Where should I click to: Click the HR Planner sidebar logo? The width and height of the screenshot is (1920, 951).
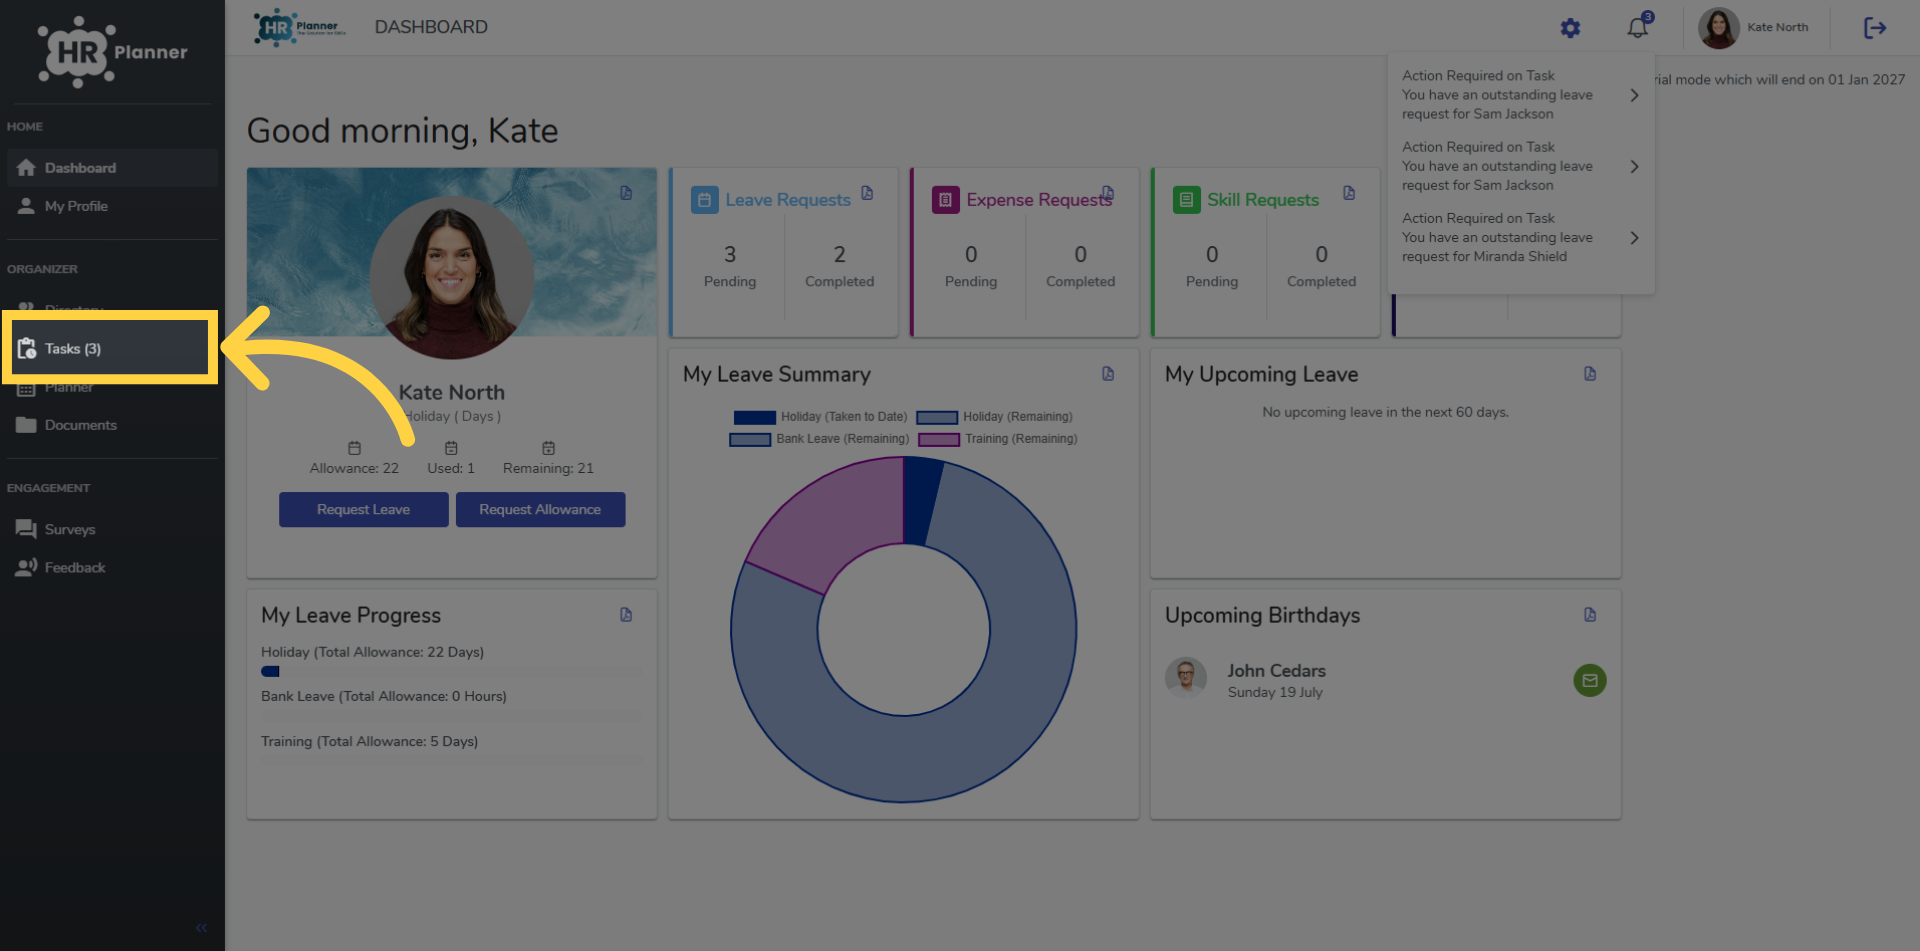click(112, 52)
